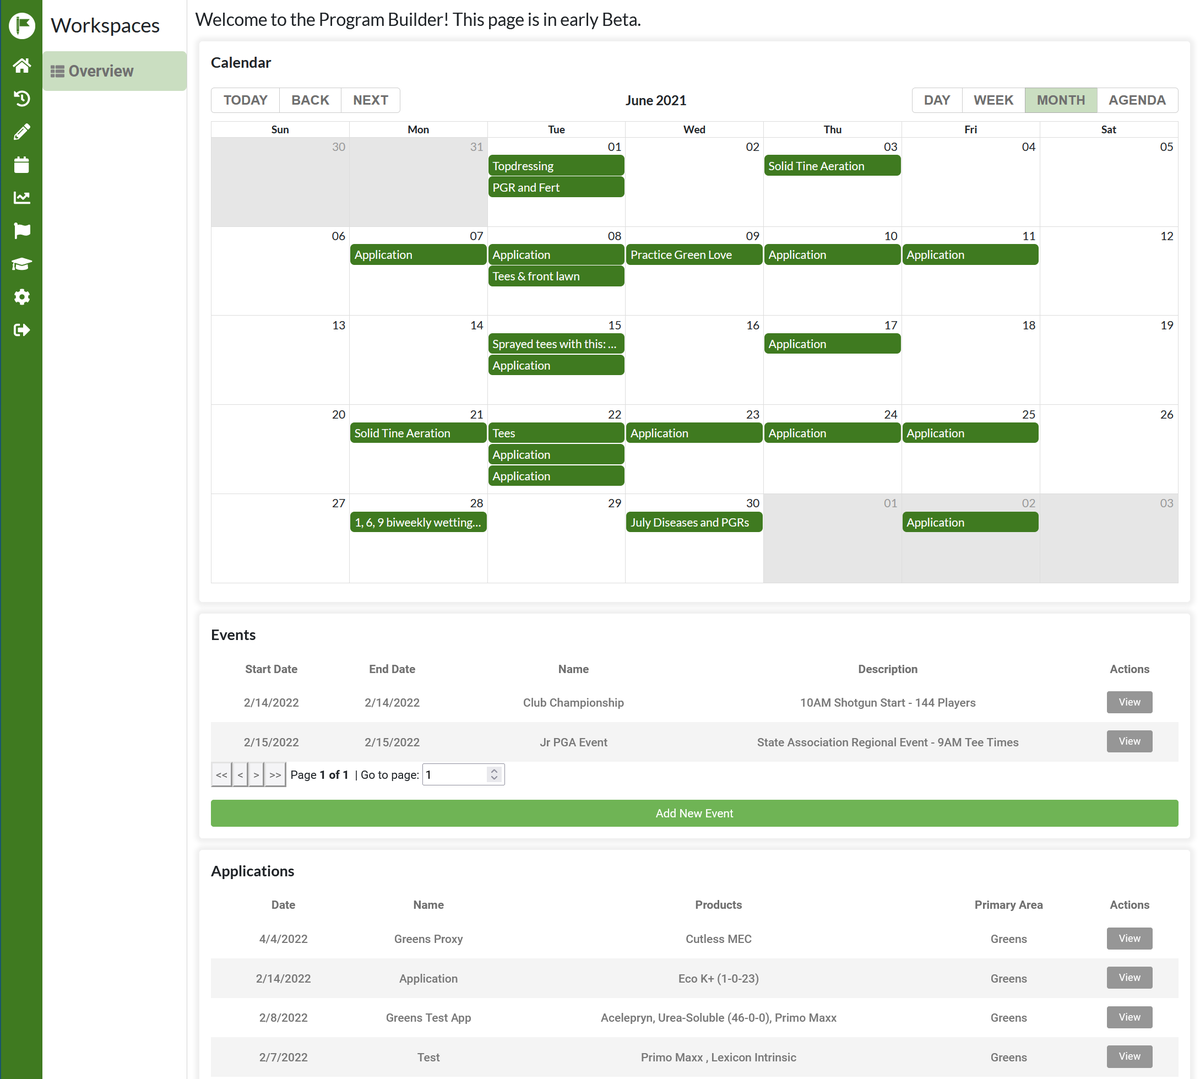Viewport: 1200px width, 1079px height.
Task: Open the 1, 6, 9 biweekly wetting event
Action: [418, 522]
